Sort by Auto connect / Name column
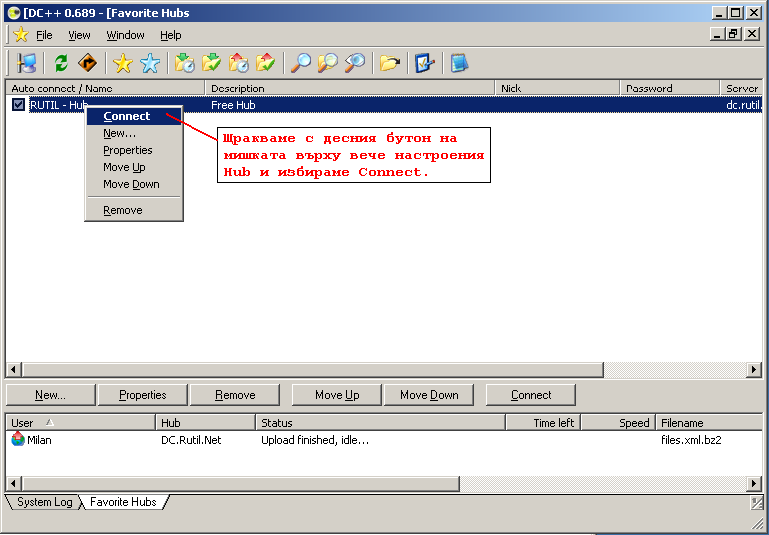This screenshot has width=769, height=535. [105, 88]
